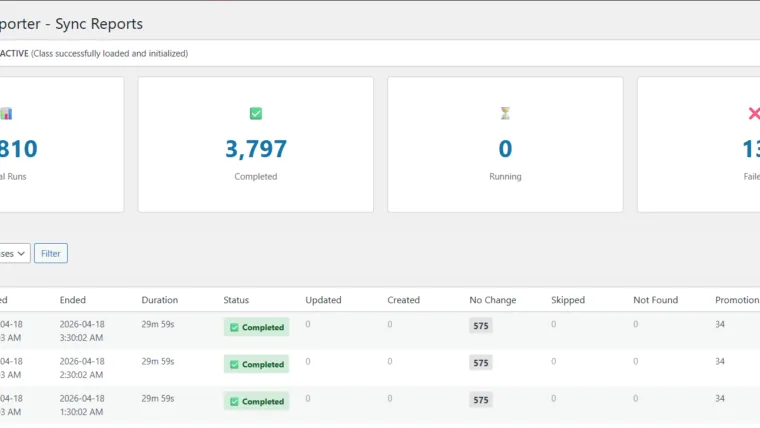Click the bar chart icon in Total Runs card
Image resolution: width=760 pixels, height=428 pixels.
click(6, 114)
